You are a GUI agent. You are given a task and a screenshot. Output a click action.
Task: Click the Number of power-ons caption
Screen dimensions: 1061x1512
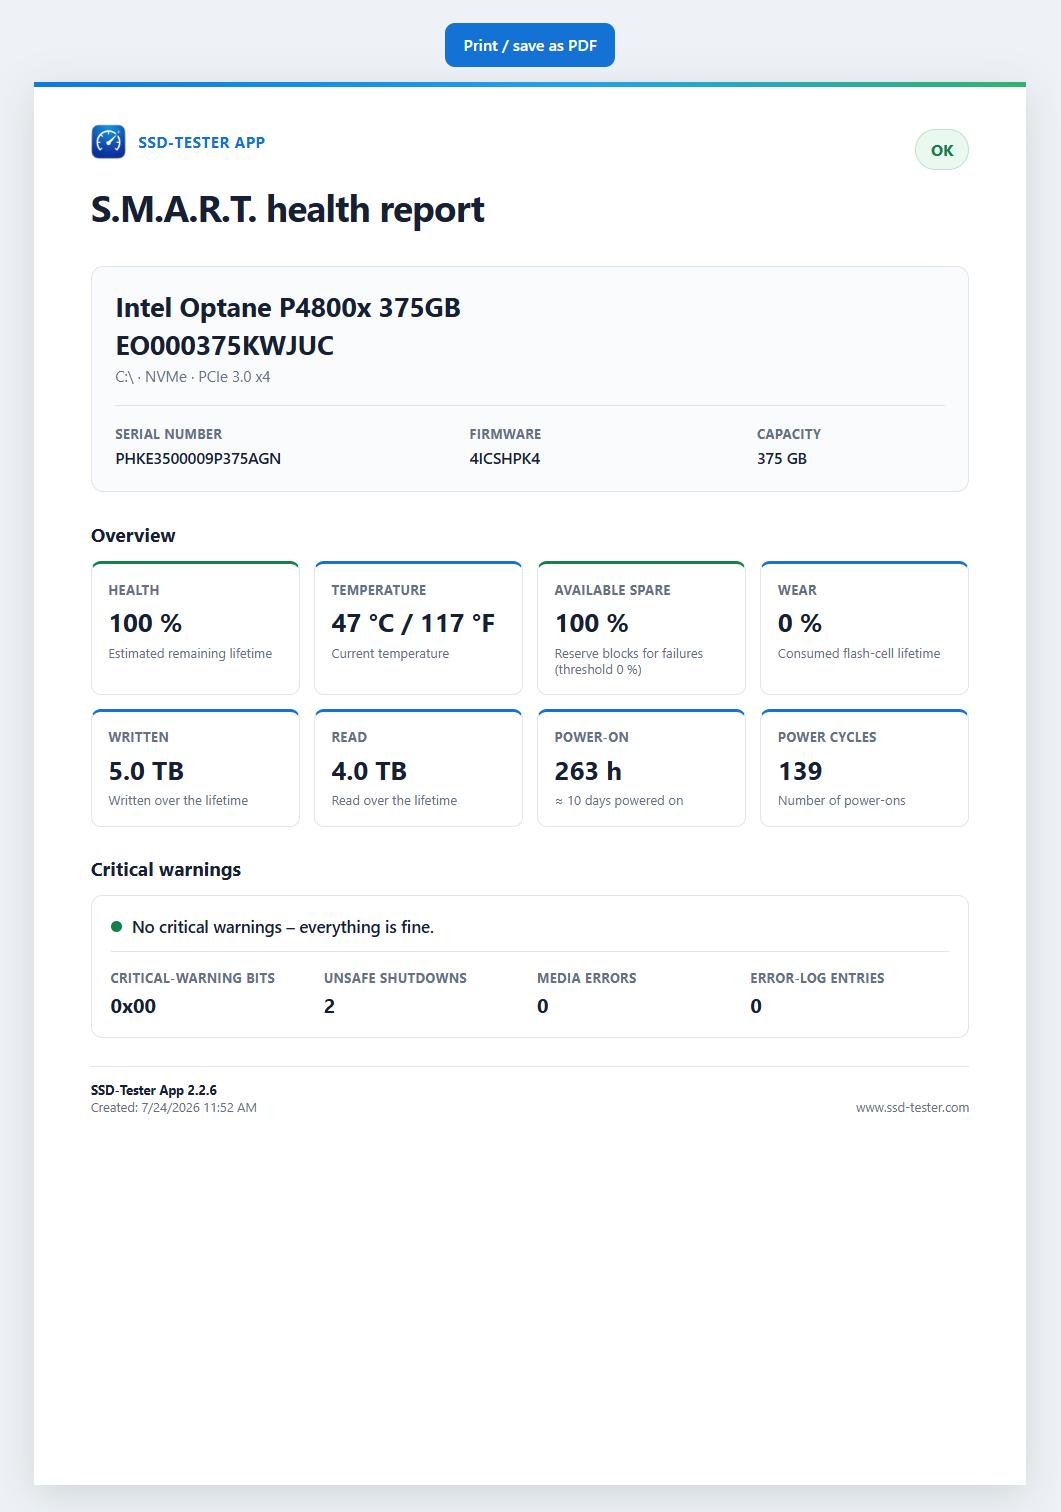[x=842, y=800]
